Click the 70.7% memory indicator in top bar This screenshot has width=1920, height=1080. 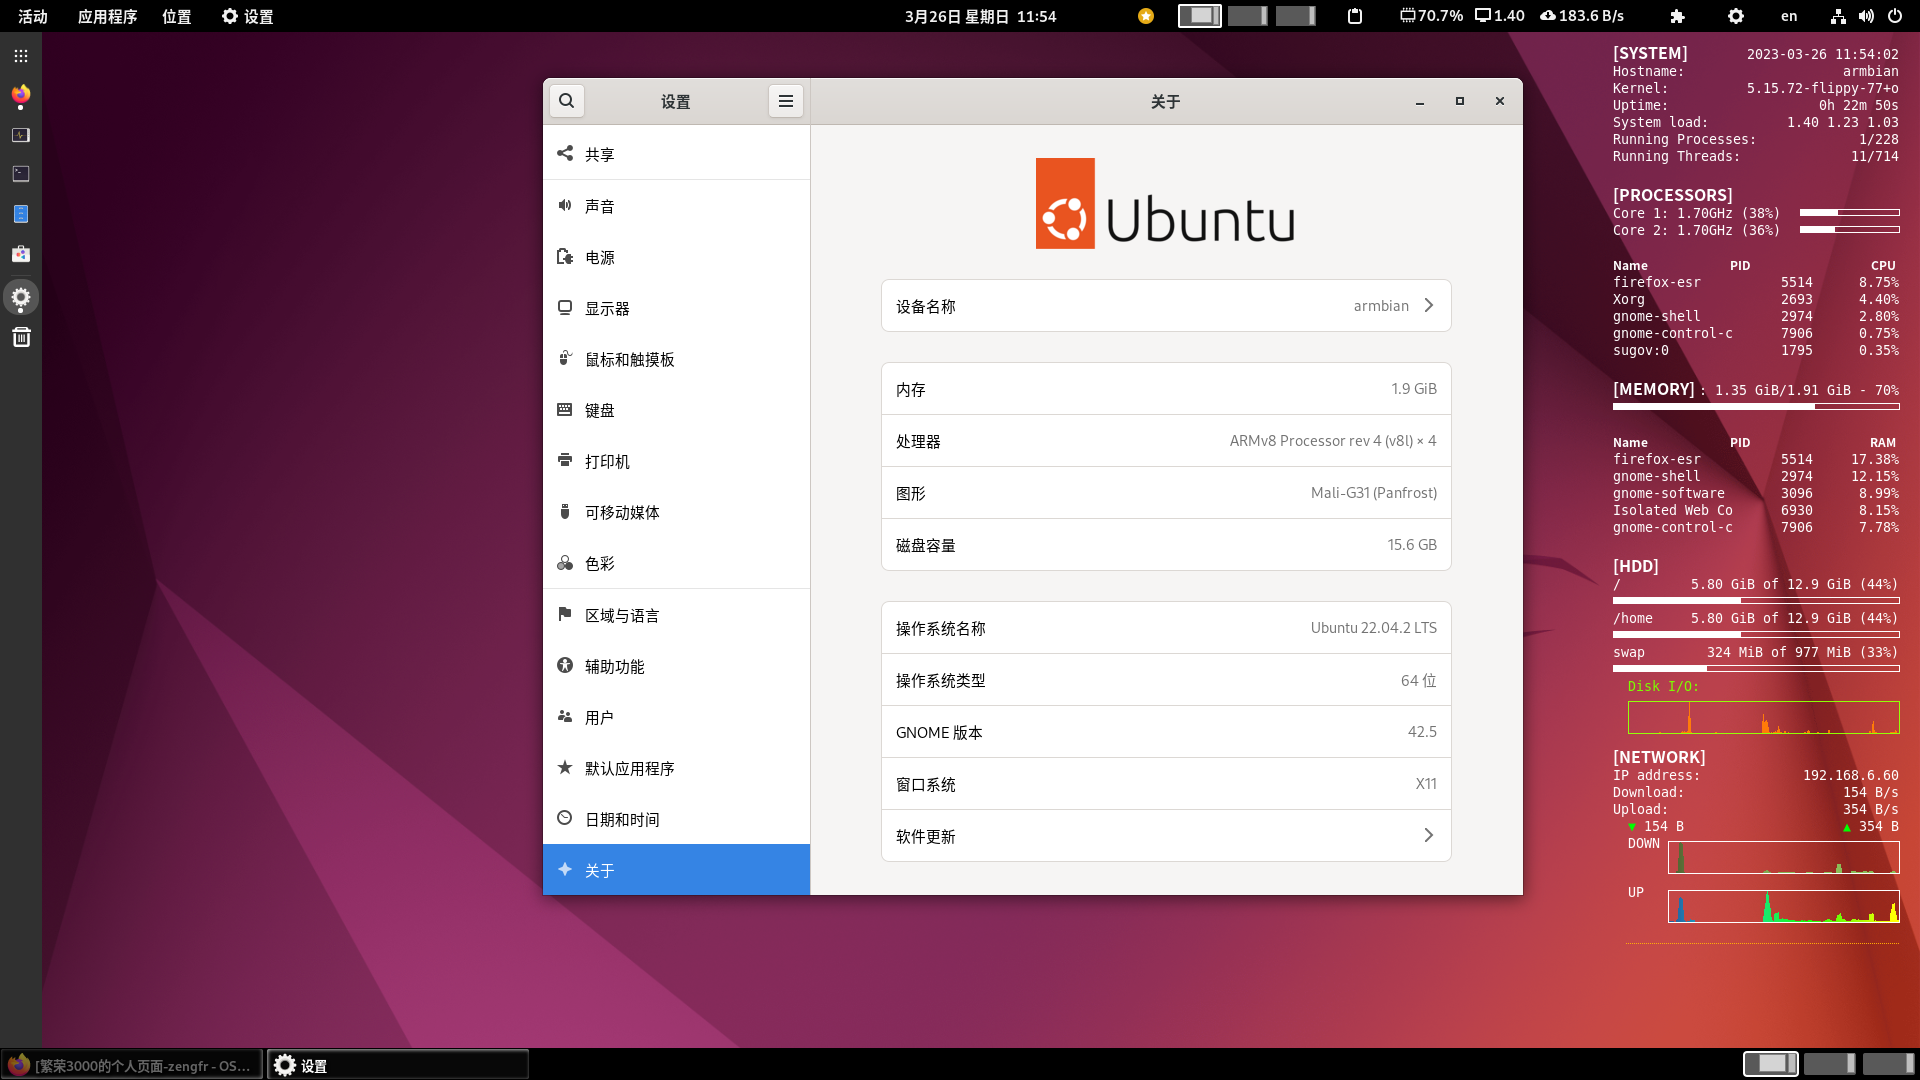coord(1431,16)
